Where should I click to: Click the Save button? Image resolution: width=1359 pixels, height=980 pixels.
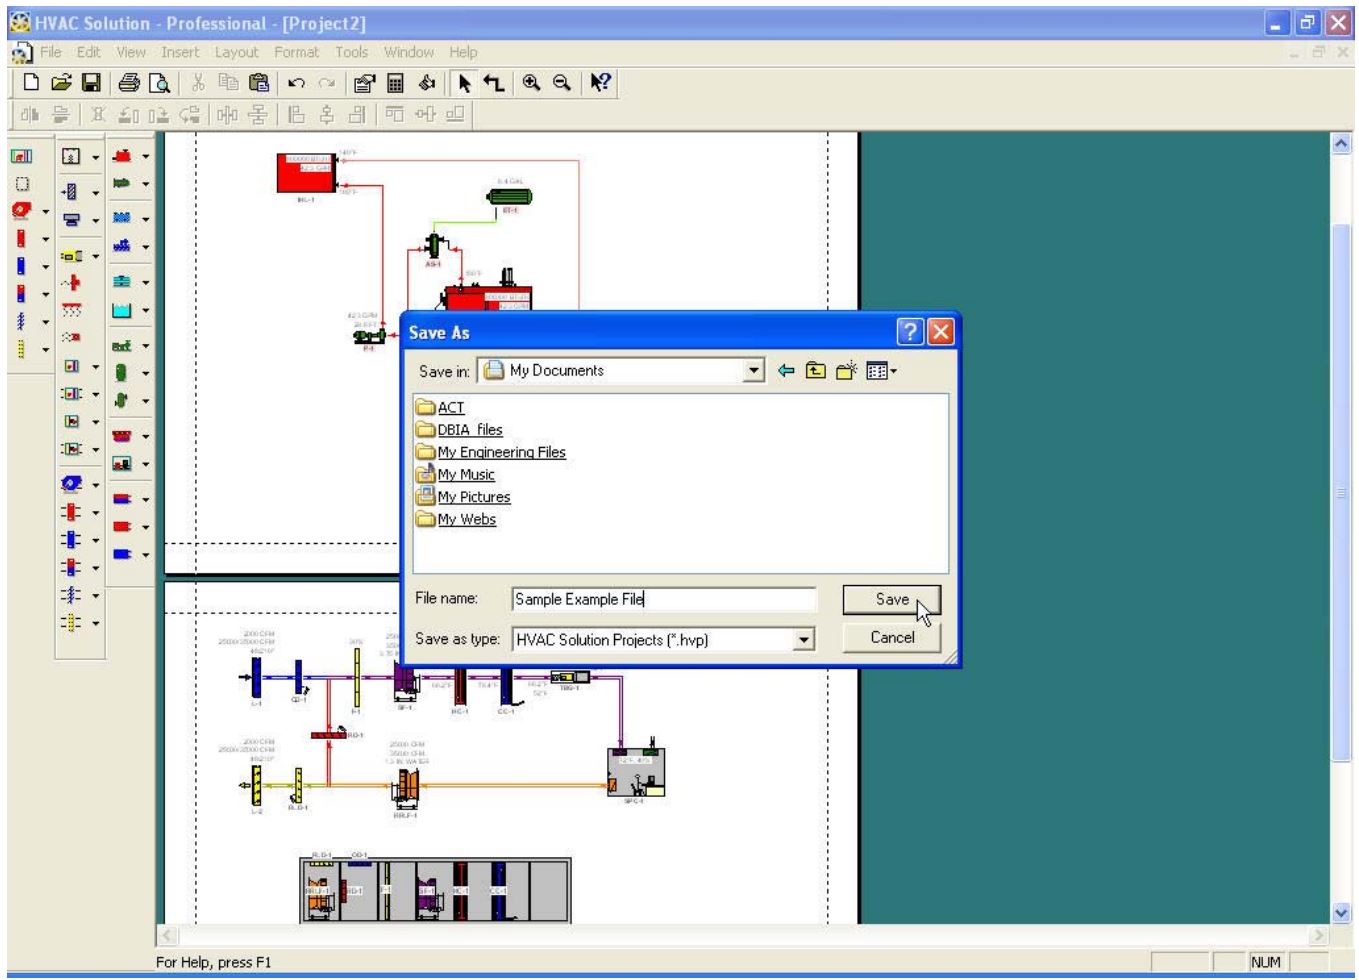click(x=893, y=601)
